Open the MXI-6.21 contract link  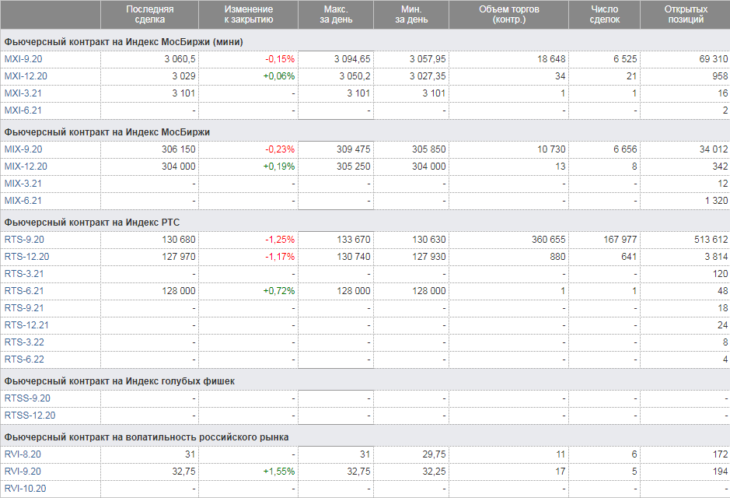pos(23,111)
